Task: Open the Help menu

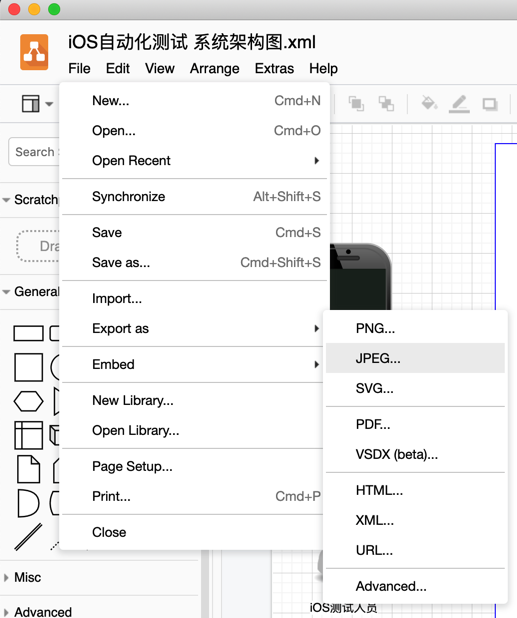Action: click(323, 69)
